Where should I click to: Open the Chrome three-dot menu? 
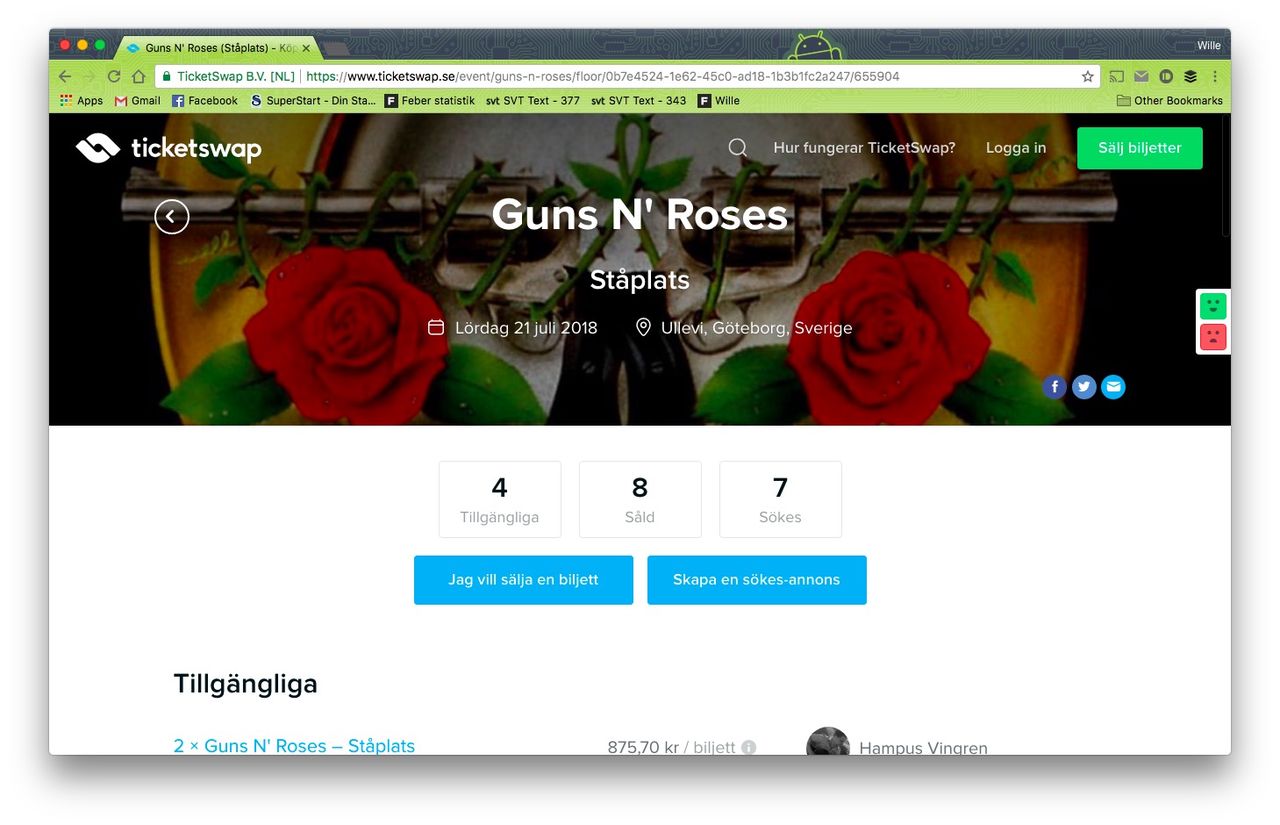pyautogui.click(x=1215, y=76)
